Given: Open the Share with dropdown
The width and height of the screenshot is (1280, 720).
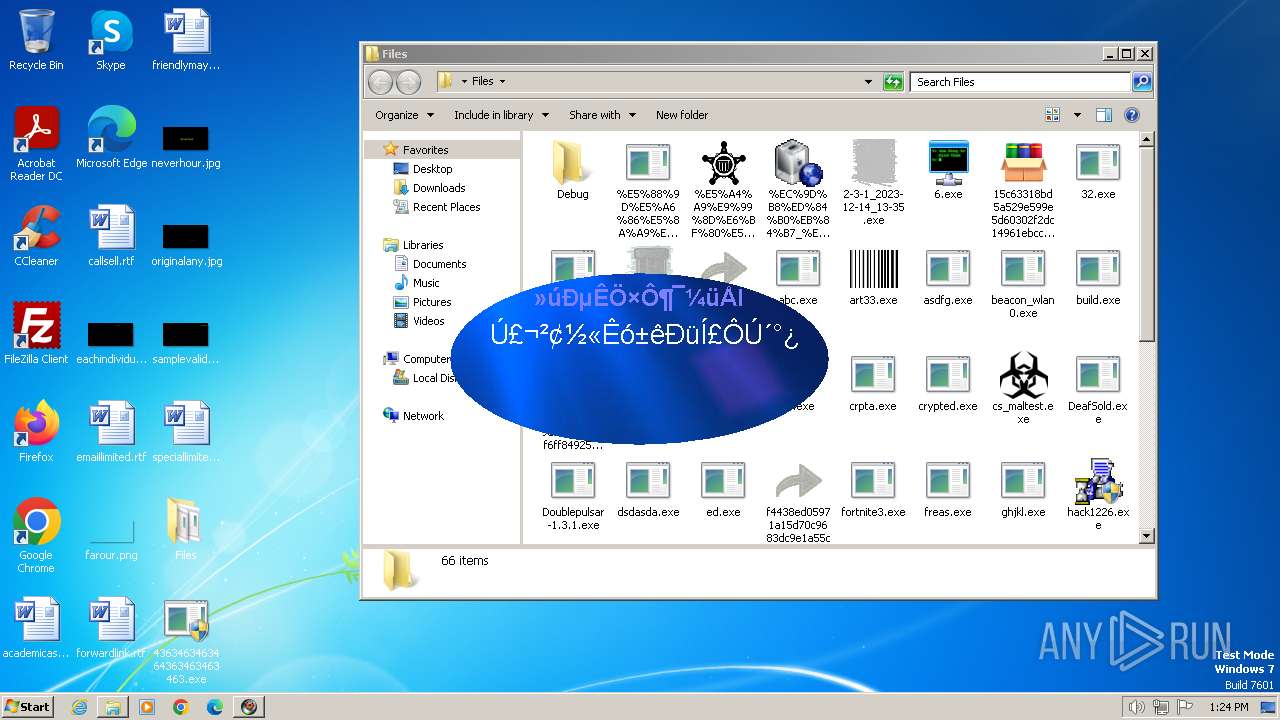Looking at the screenshot, I should click(x=603, y=115).
